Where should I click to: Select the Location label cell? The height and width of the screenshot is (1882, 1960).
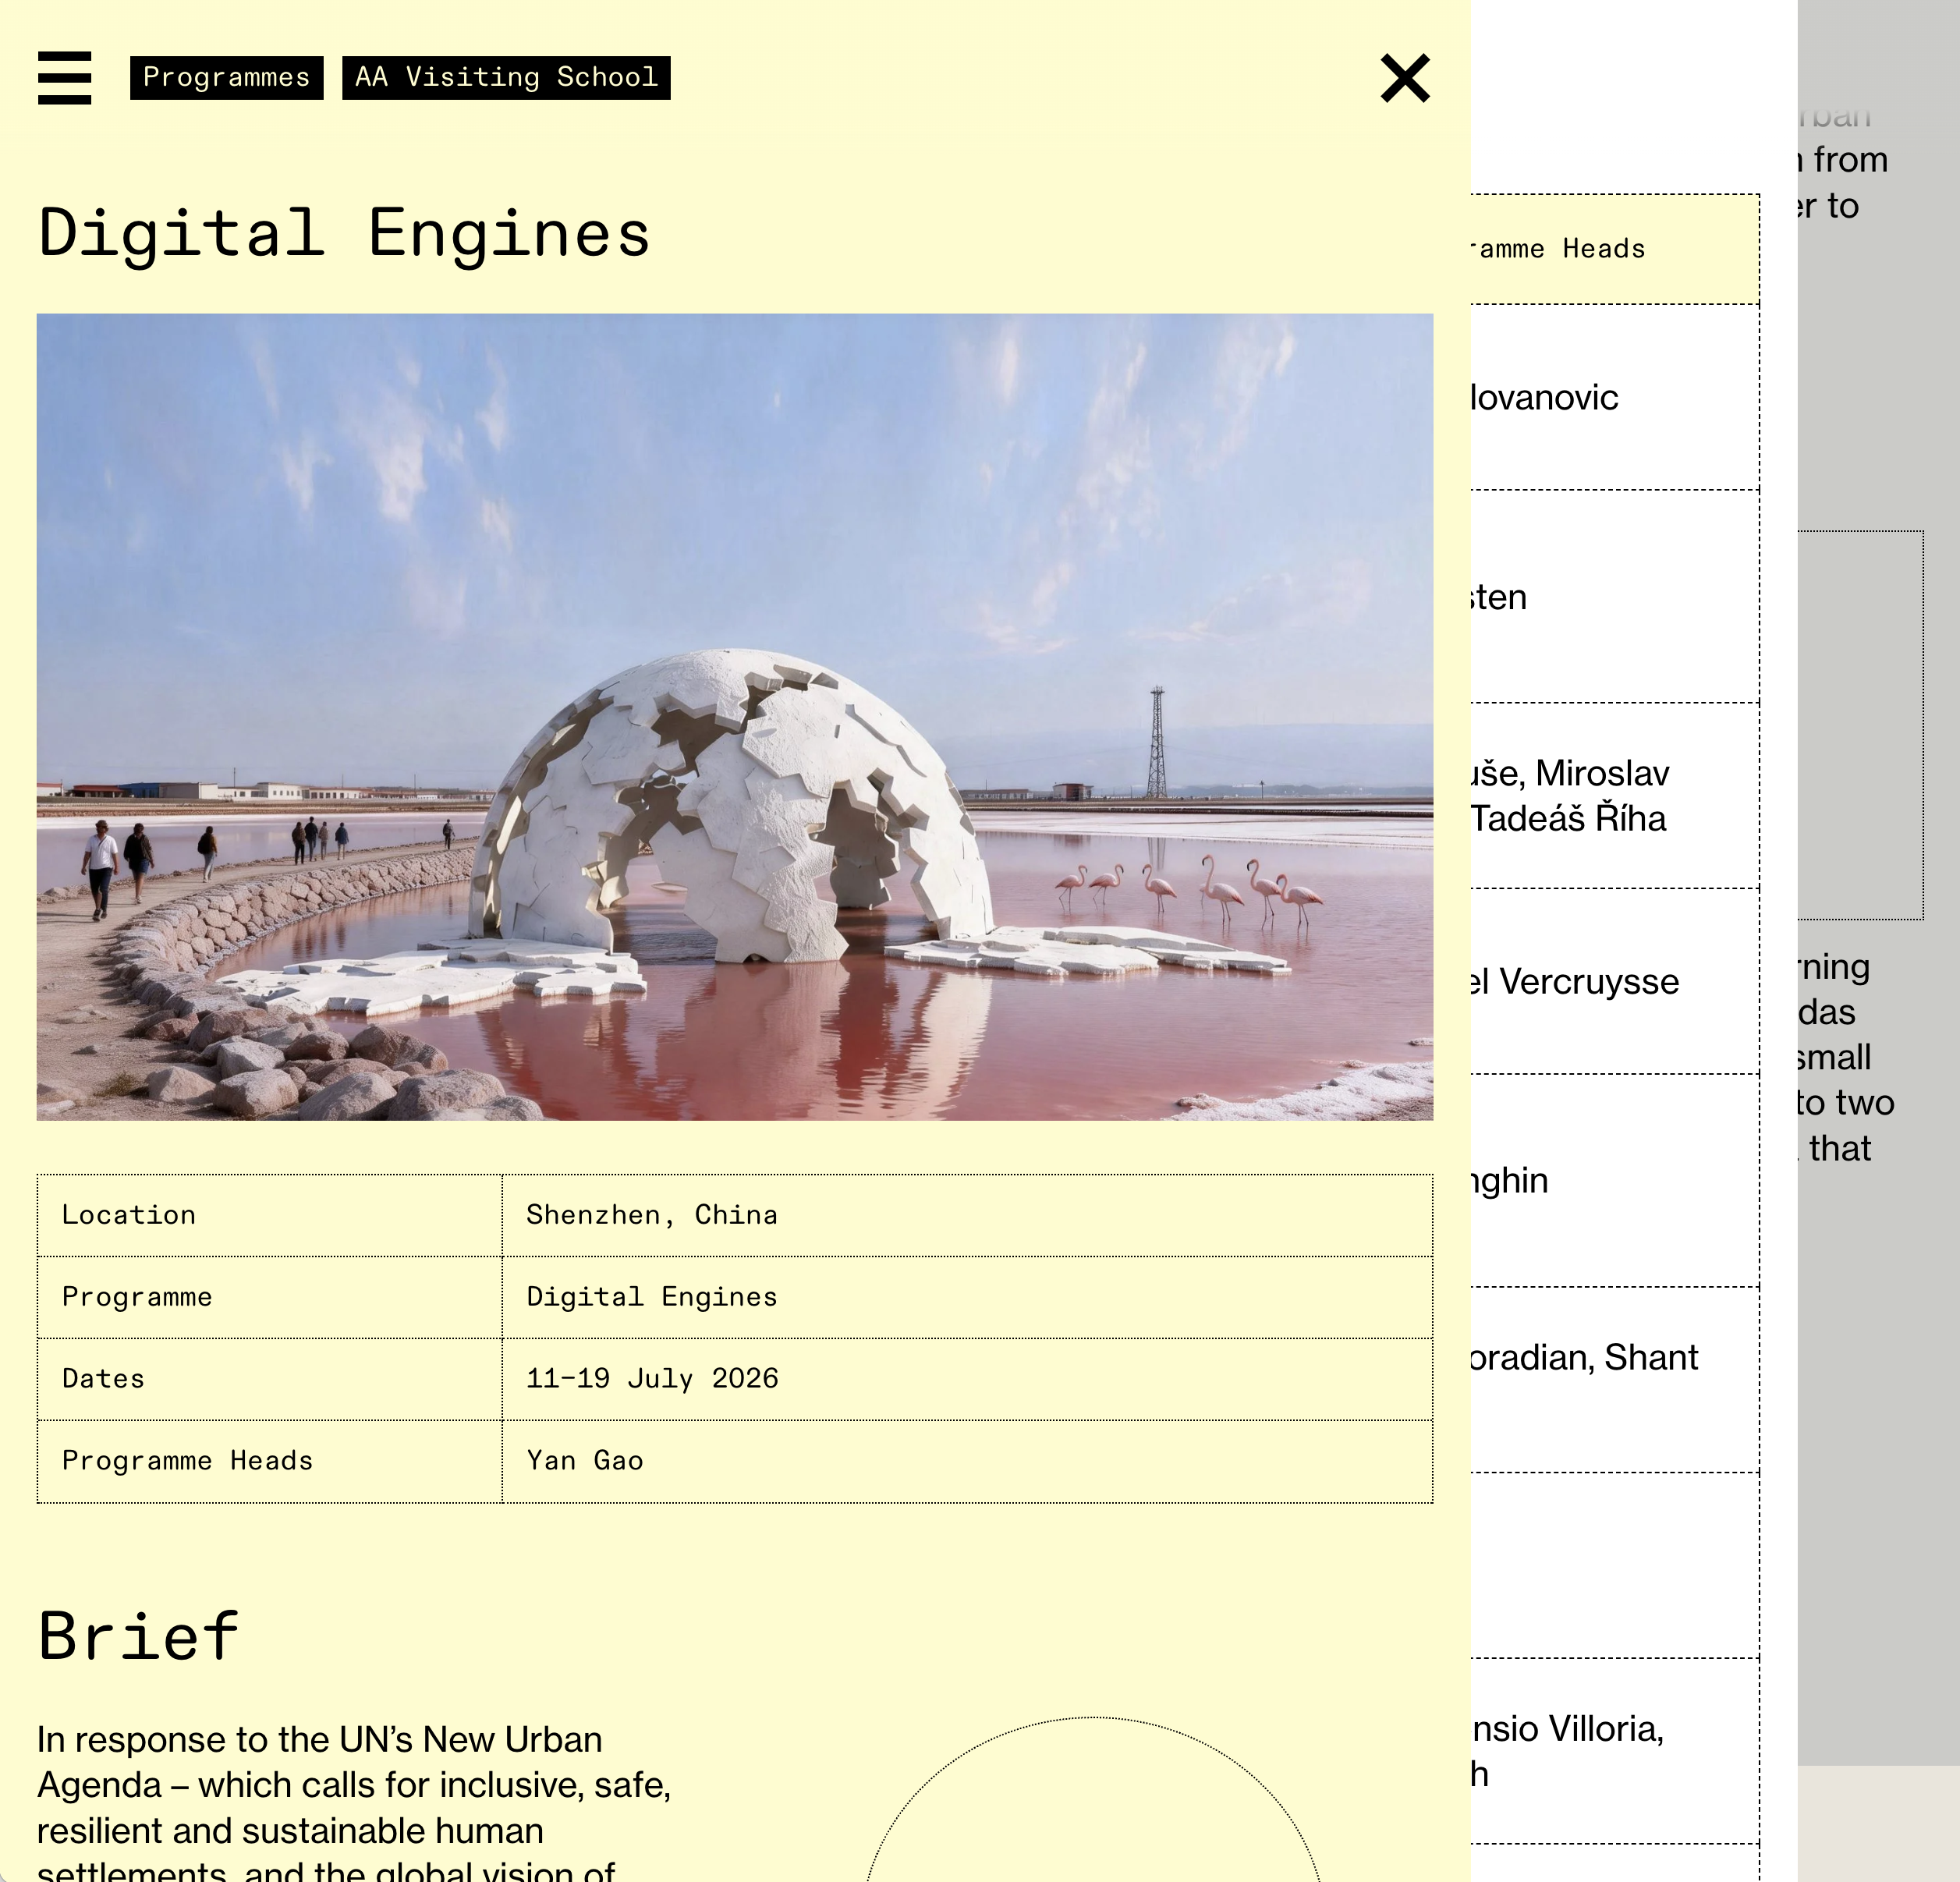coord(270,1215)
